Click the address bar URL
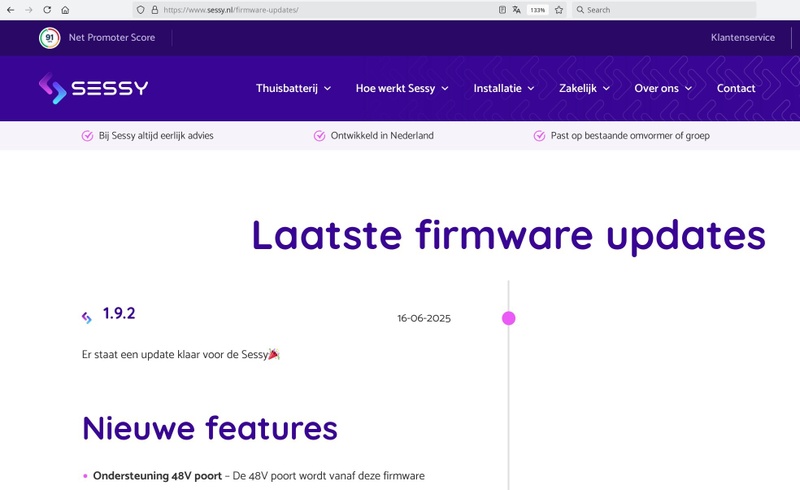The height and width of the screenshot is (490, 800). click(231, 10)
